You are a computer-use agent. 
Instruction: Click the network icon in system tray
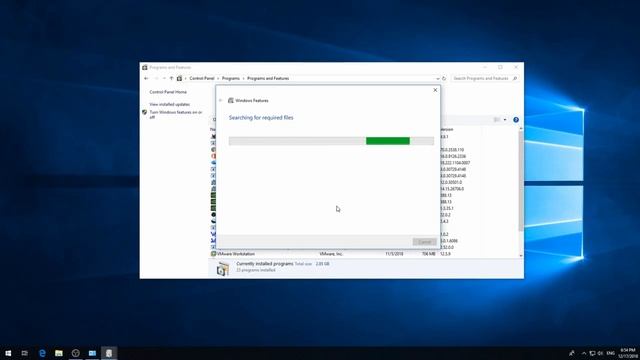tap(592, 353)
